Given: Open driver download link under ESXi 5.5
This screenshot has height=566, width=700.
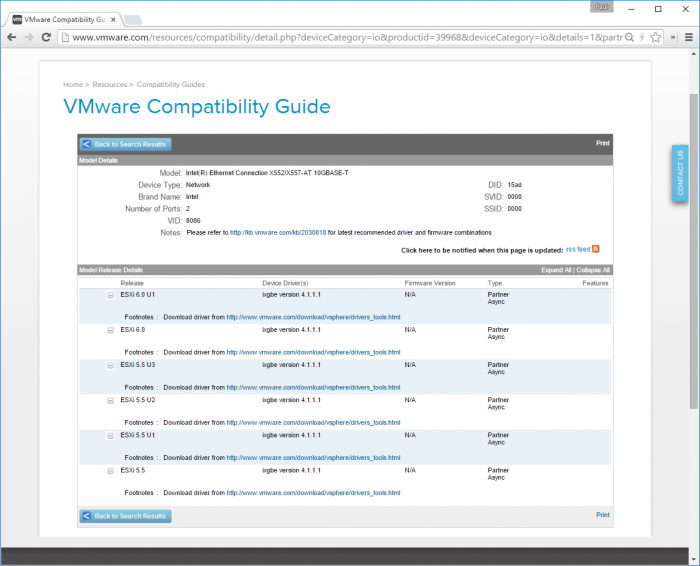Looking at the screenshot, I should point(313,493).
